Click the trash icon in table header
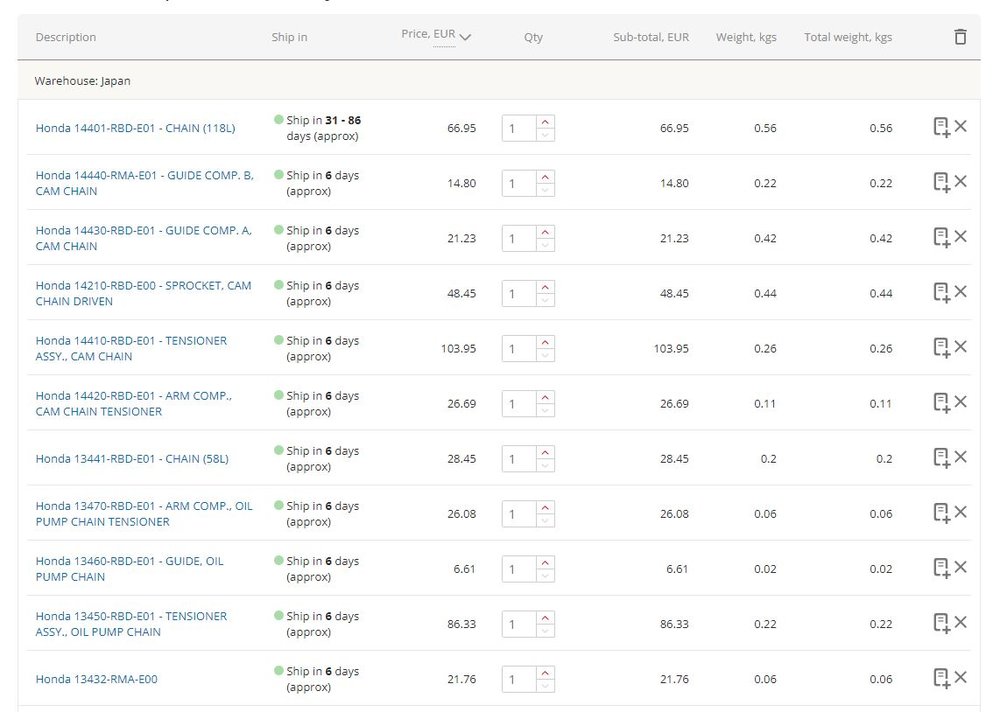 coord(960,37)
